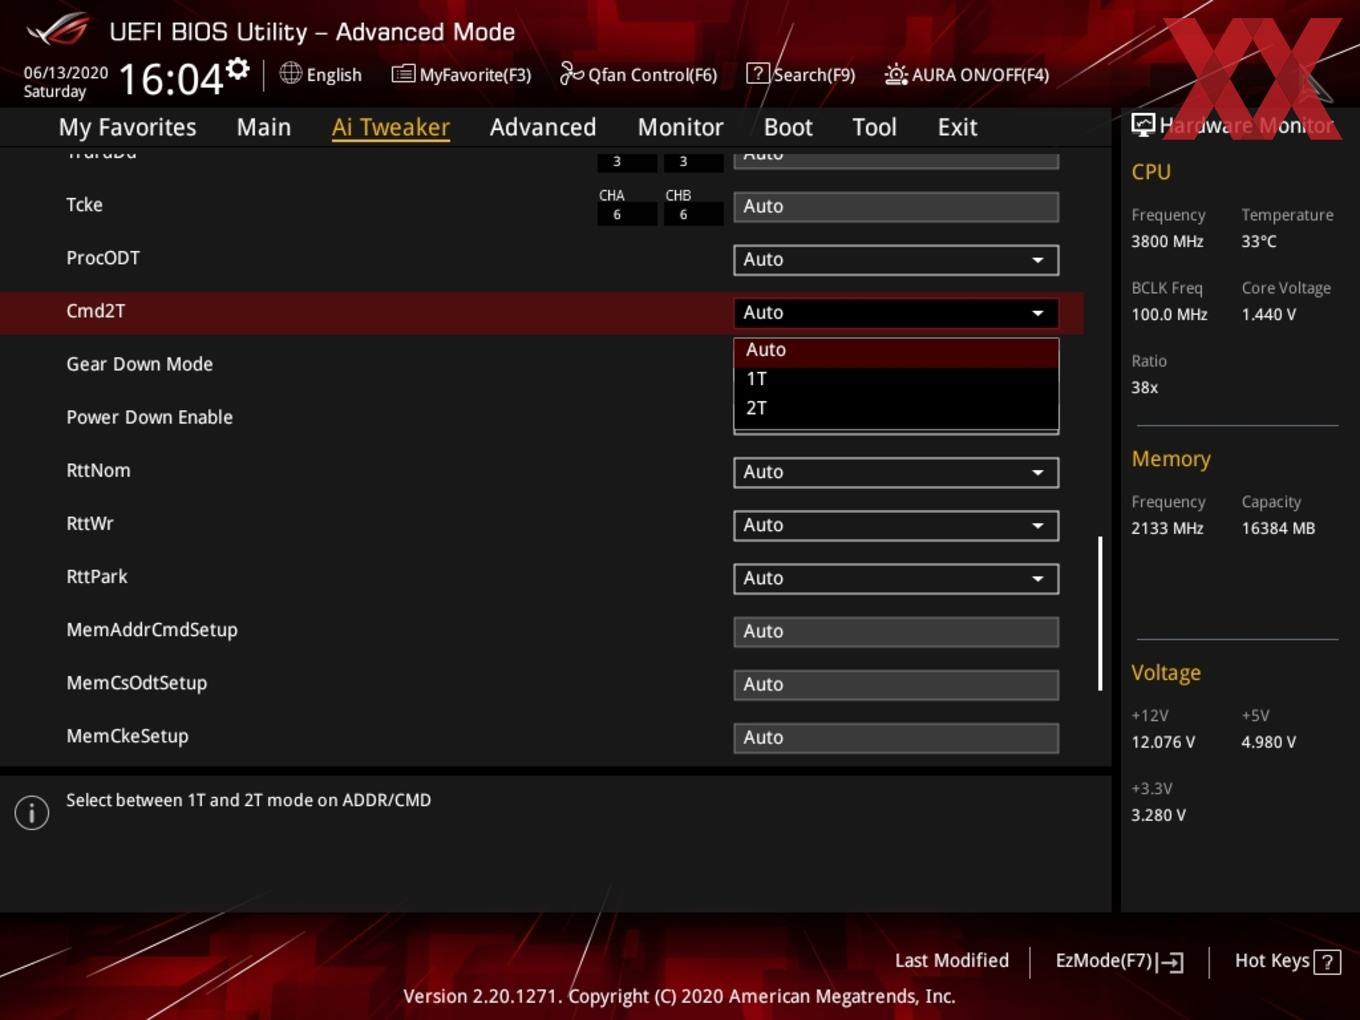Click Last Modified
The image size is (1360, 1020).
952,961
